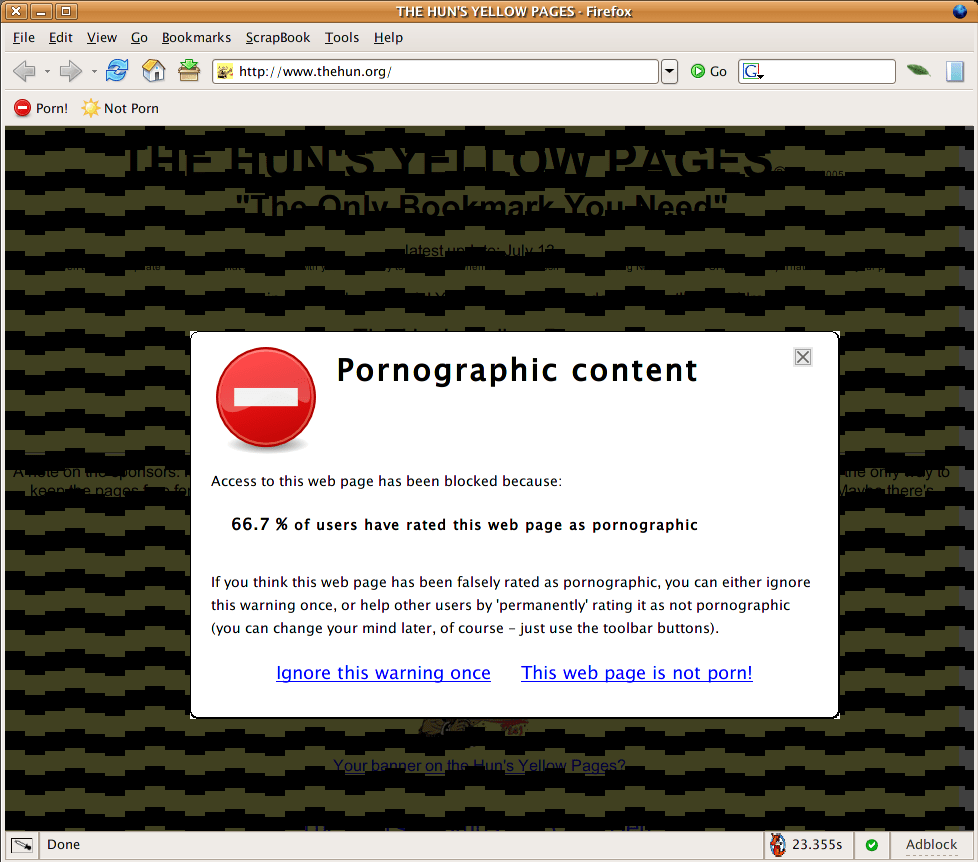Click the 'Pornographic content' heading
The height and width of the screenshot is (862, 978).
click(x=516, y=370)
